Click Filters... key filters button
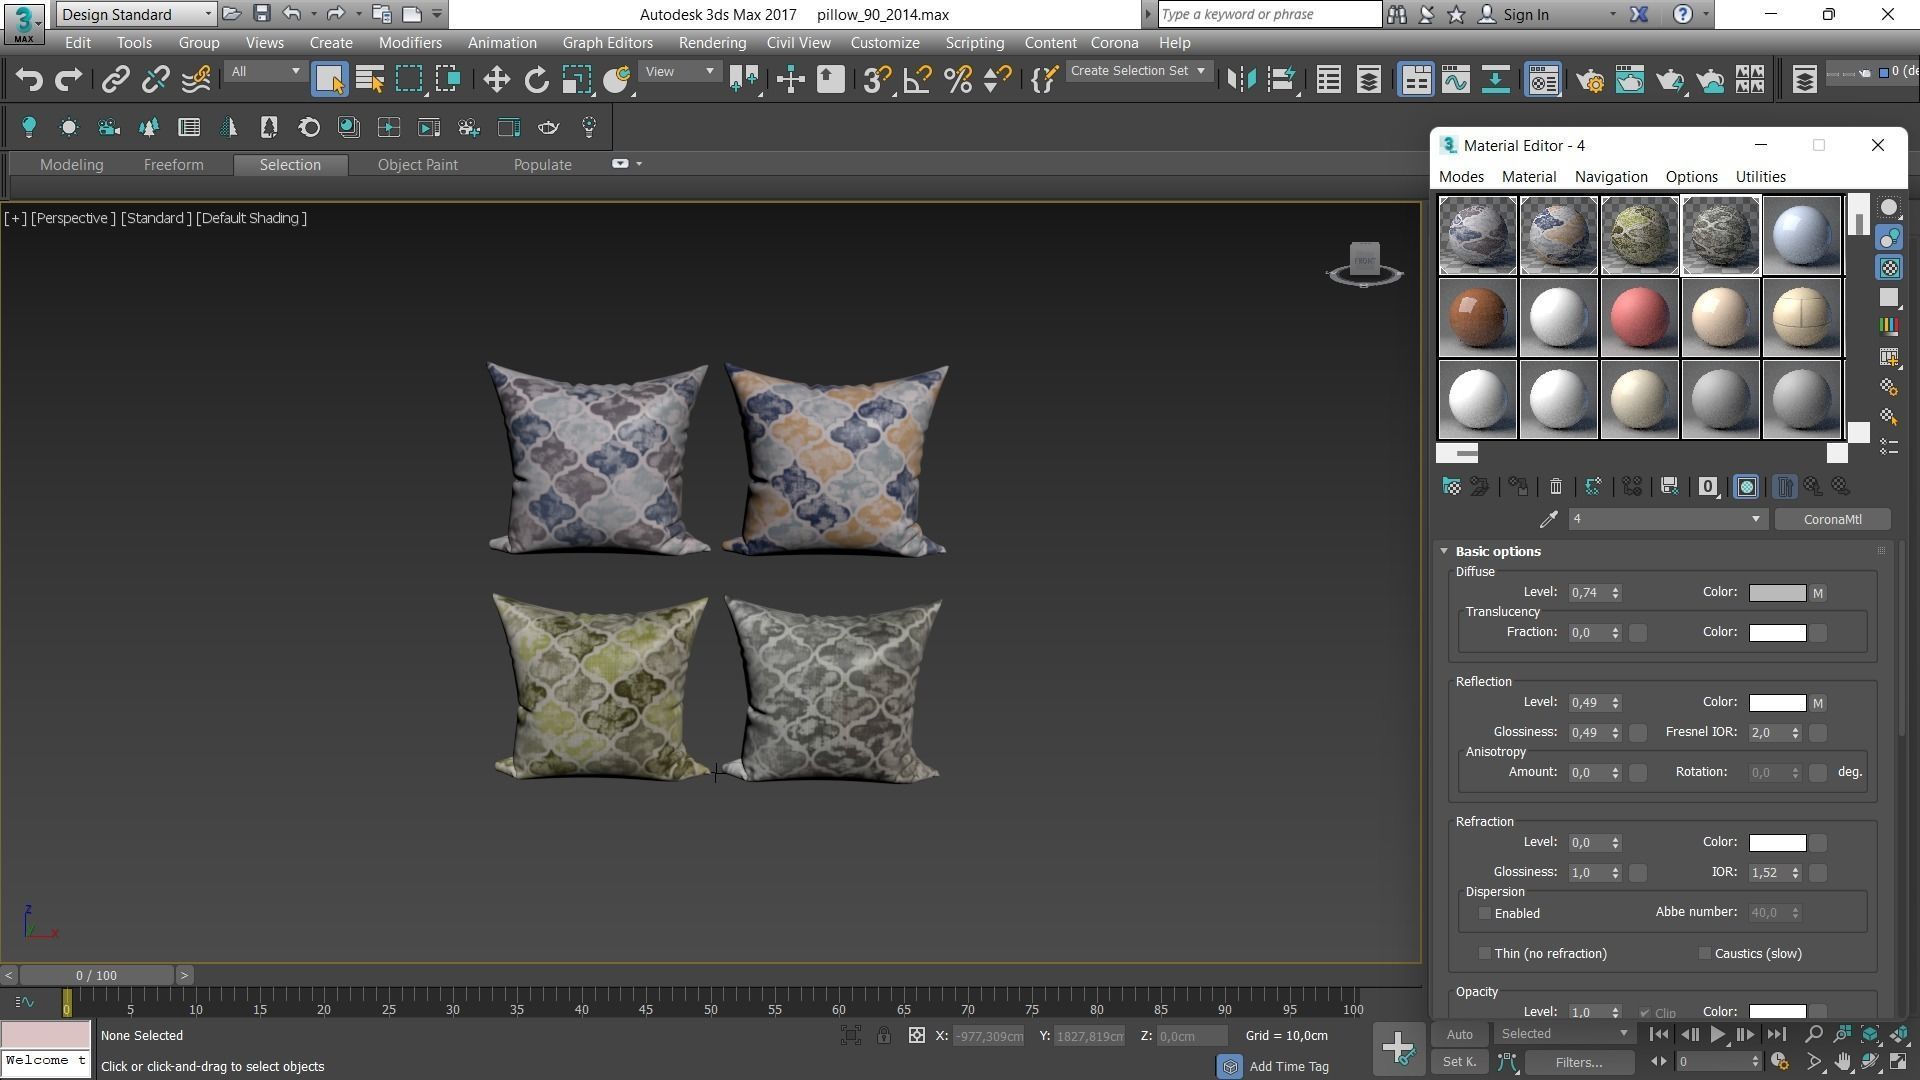The height and width of the screenshot is (1080, 1920). 1579,1062
